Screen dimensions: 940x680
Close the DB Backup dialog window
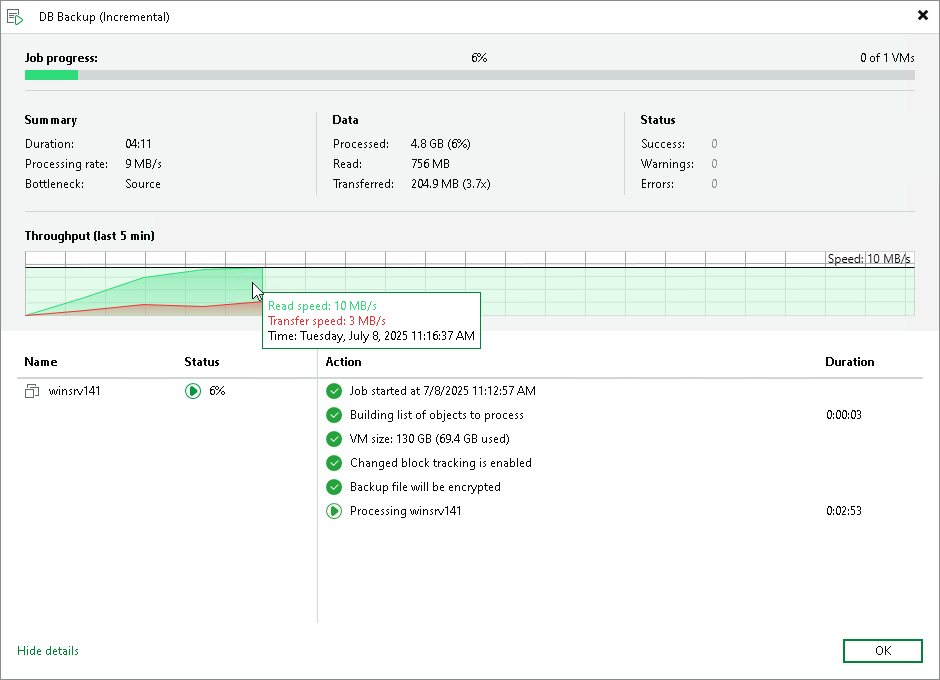(922, 16)
